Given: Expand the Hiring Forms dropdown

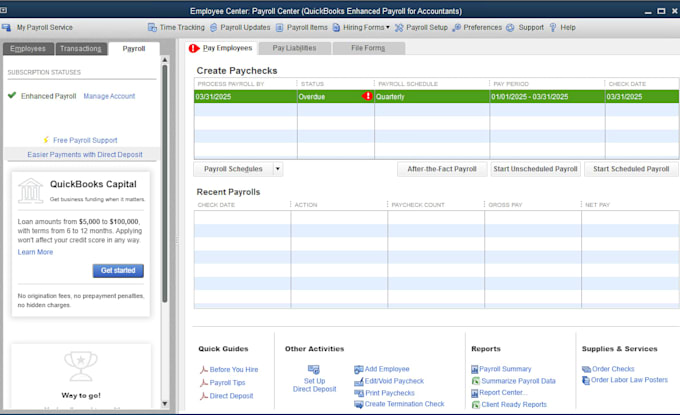Looking at the screenshot, I should (388, 27).
